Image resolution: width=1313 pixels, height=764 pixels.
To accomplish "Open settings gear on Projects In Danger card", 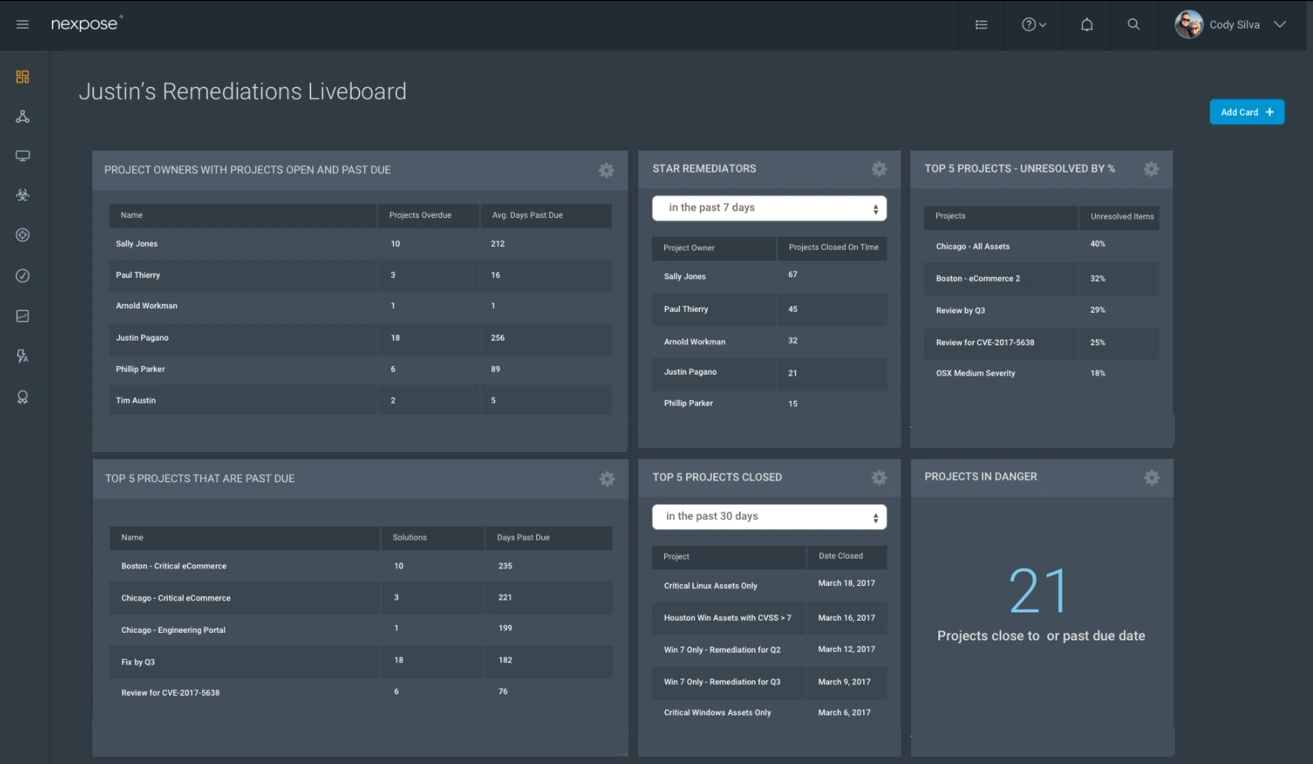I will (1151, 478).
